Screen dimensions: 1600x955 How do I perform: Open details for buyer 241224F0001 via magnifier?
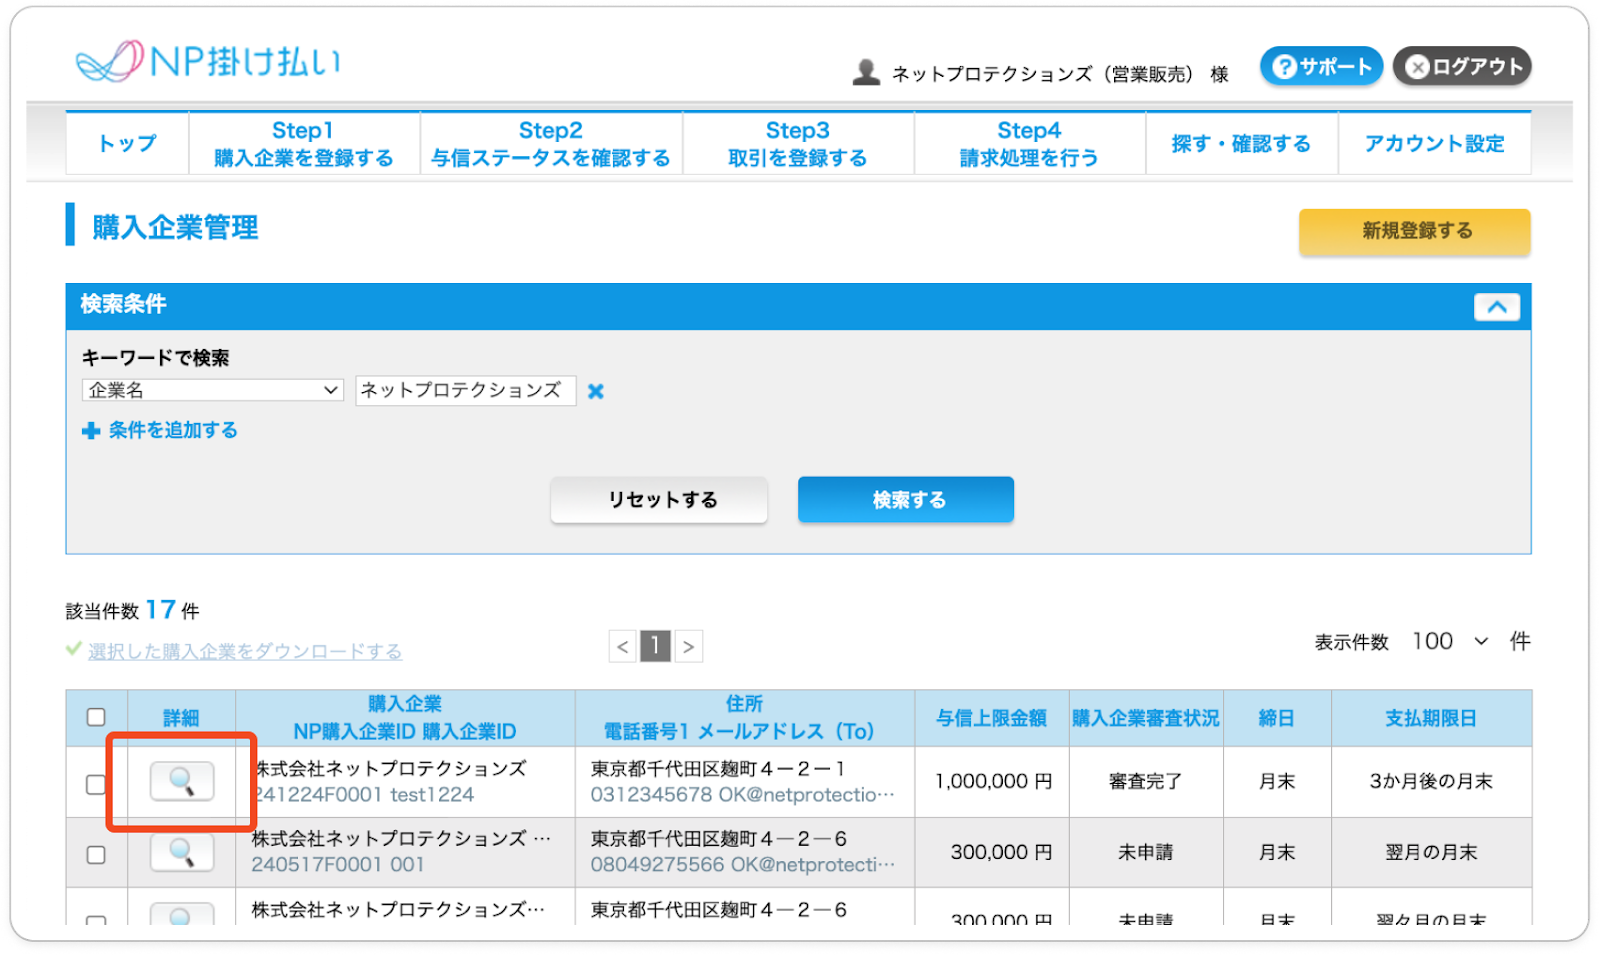pos(182,781)
